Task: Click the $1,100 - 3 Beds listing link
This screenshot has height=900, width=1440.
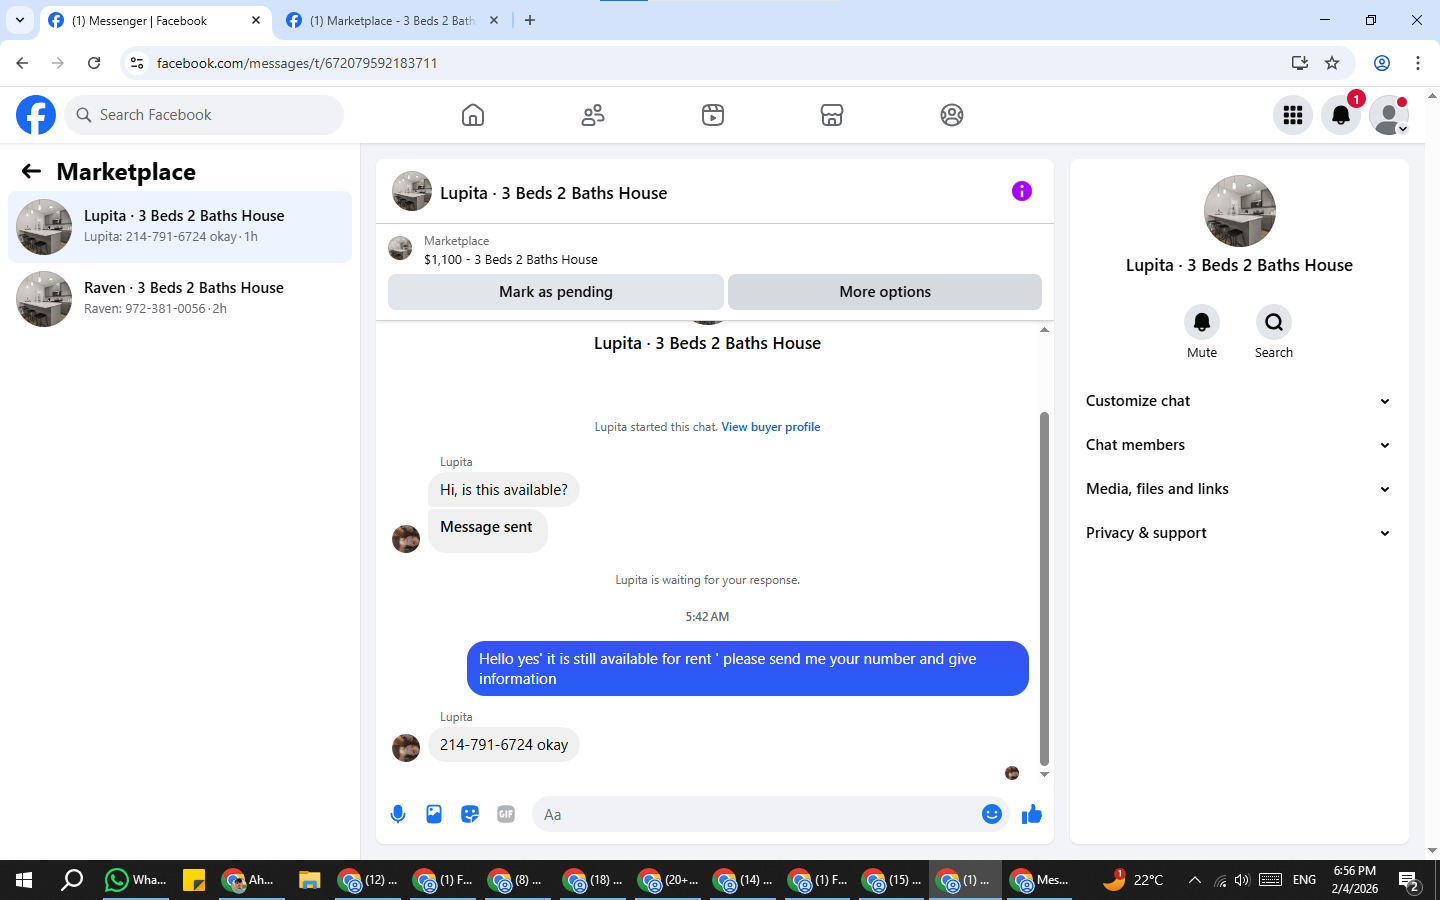Action: [x=511, y=259]
